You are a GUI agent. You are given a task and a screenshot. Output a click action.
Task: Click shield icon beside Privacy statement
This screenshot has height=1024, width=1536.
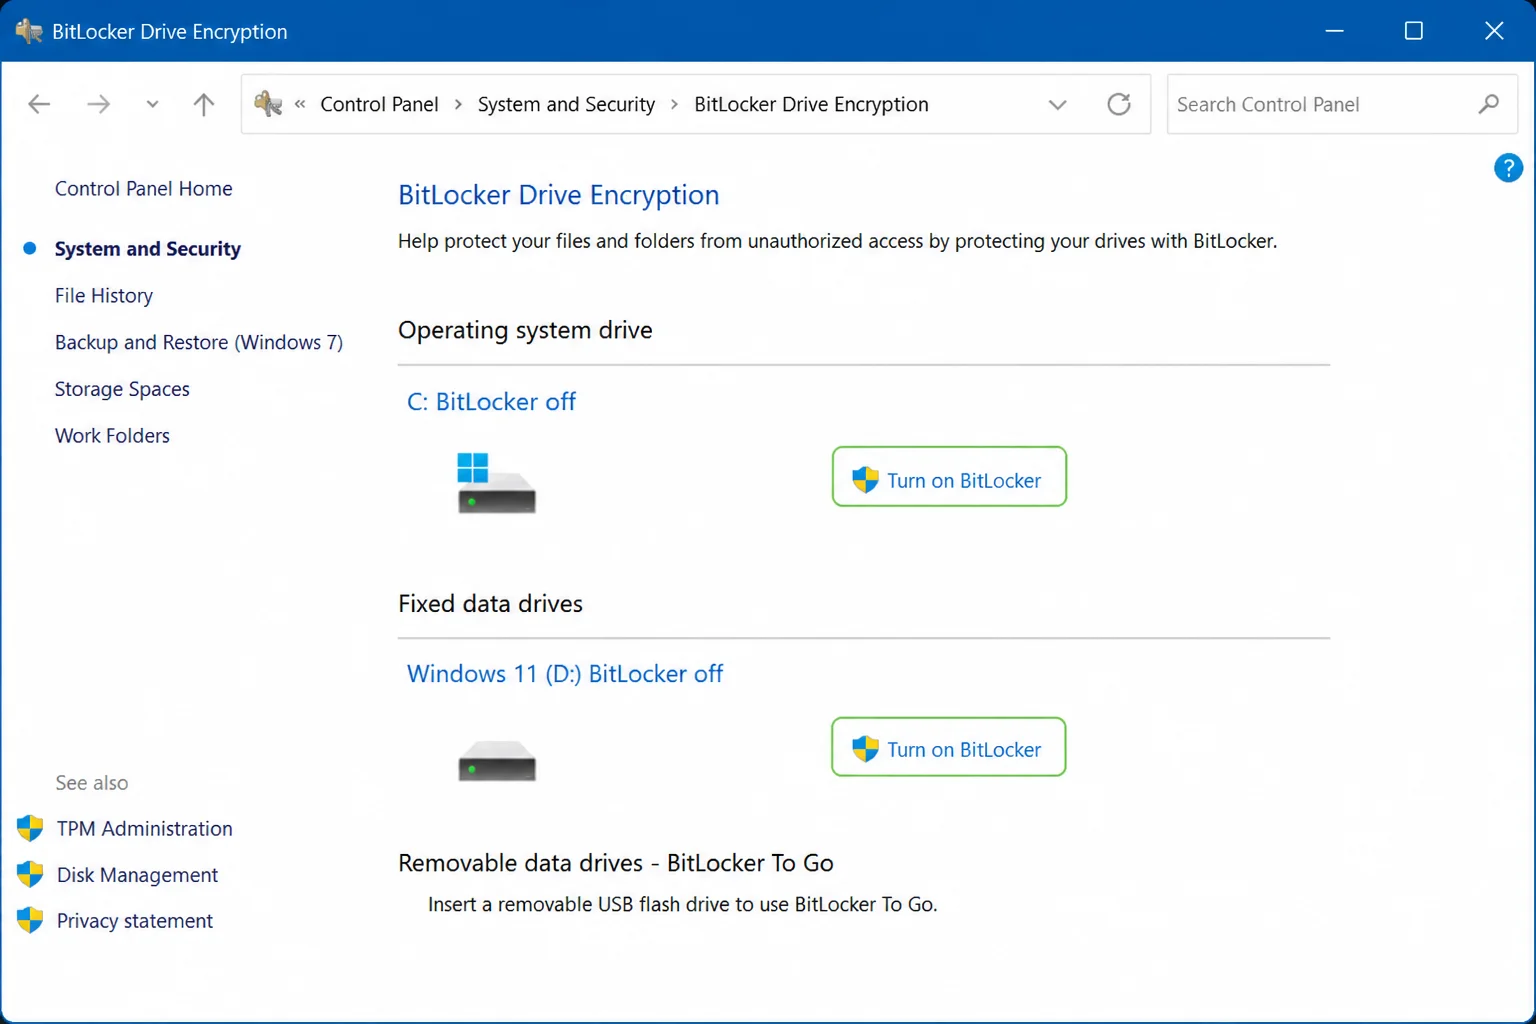30,920
